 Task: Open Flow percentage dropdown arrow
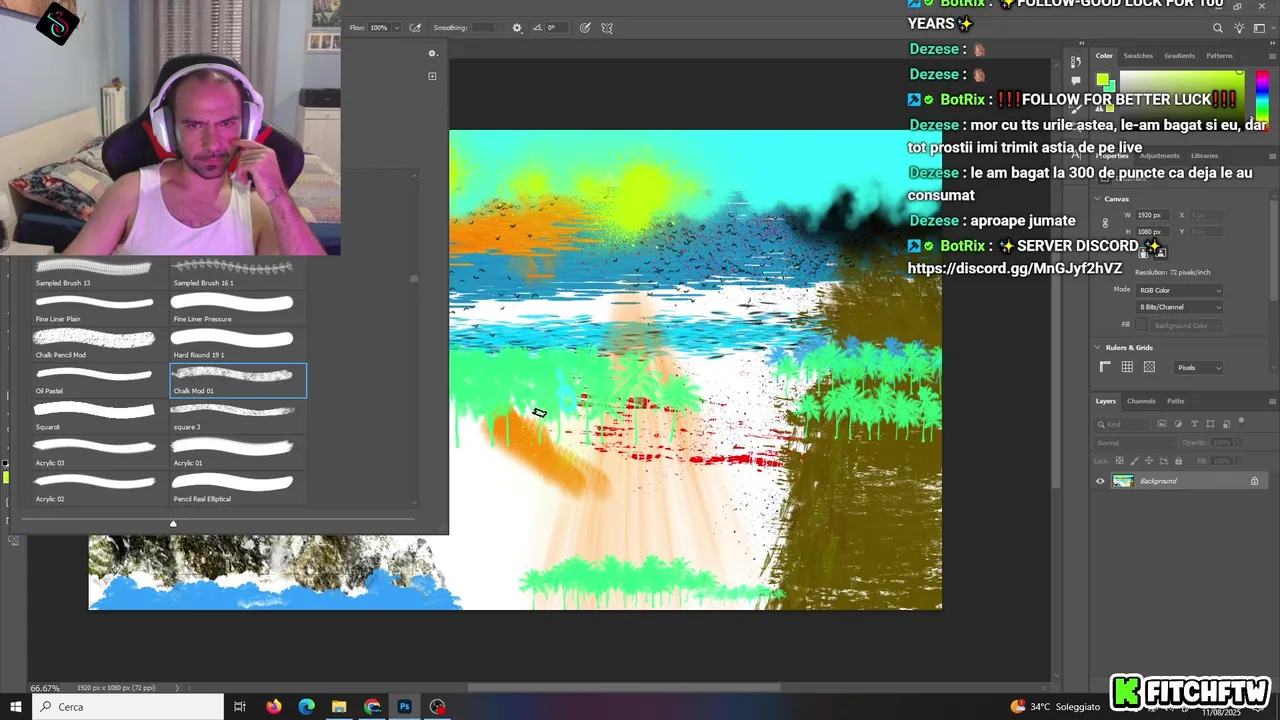click(396, 28)
